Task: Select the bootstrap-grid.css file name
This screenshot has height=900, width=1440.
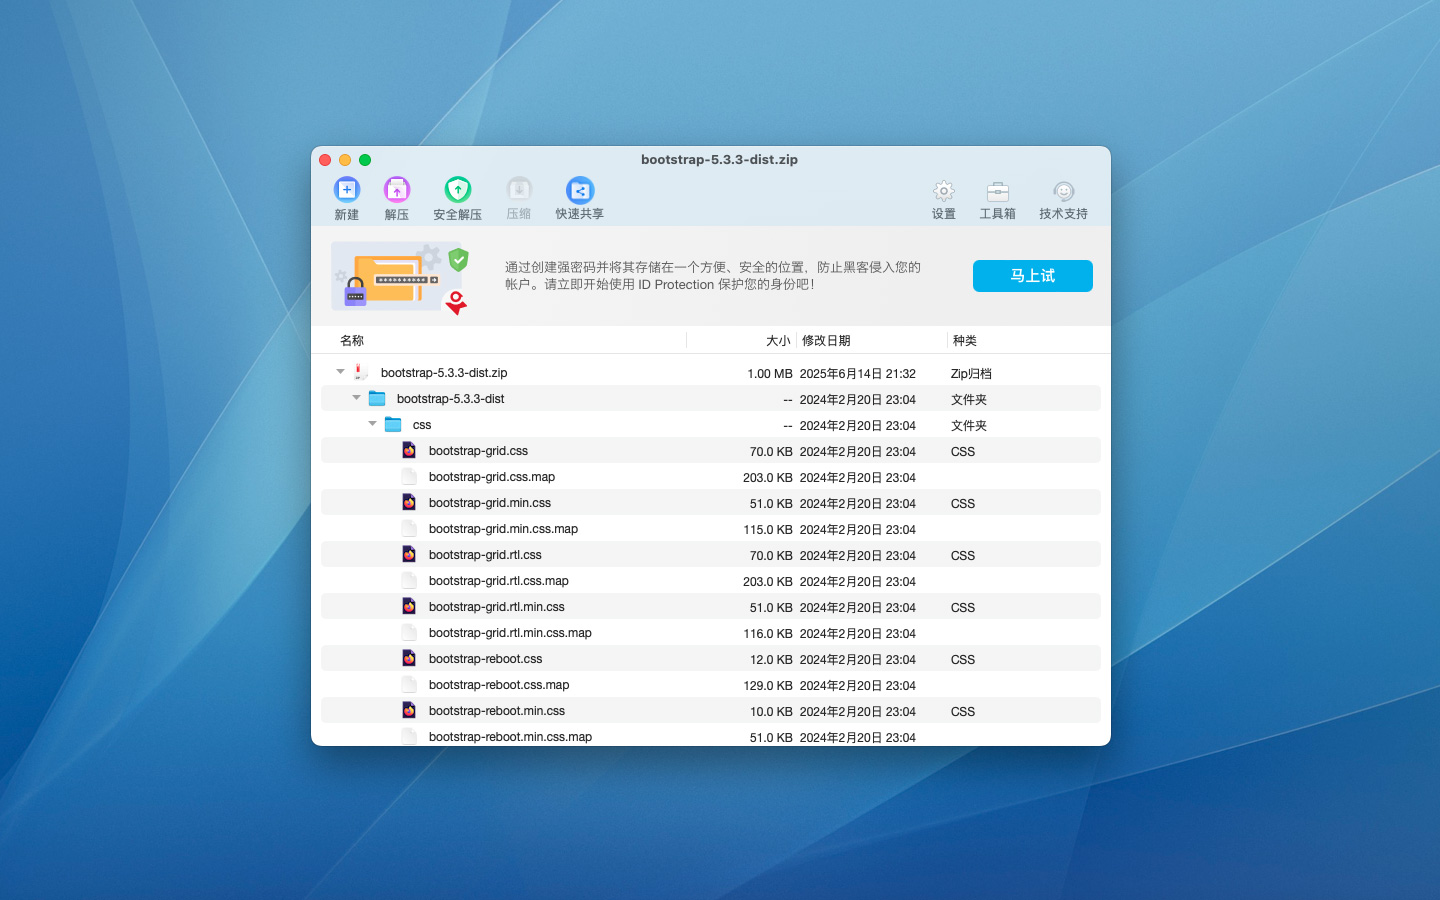Action: (478, 451)
